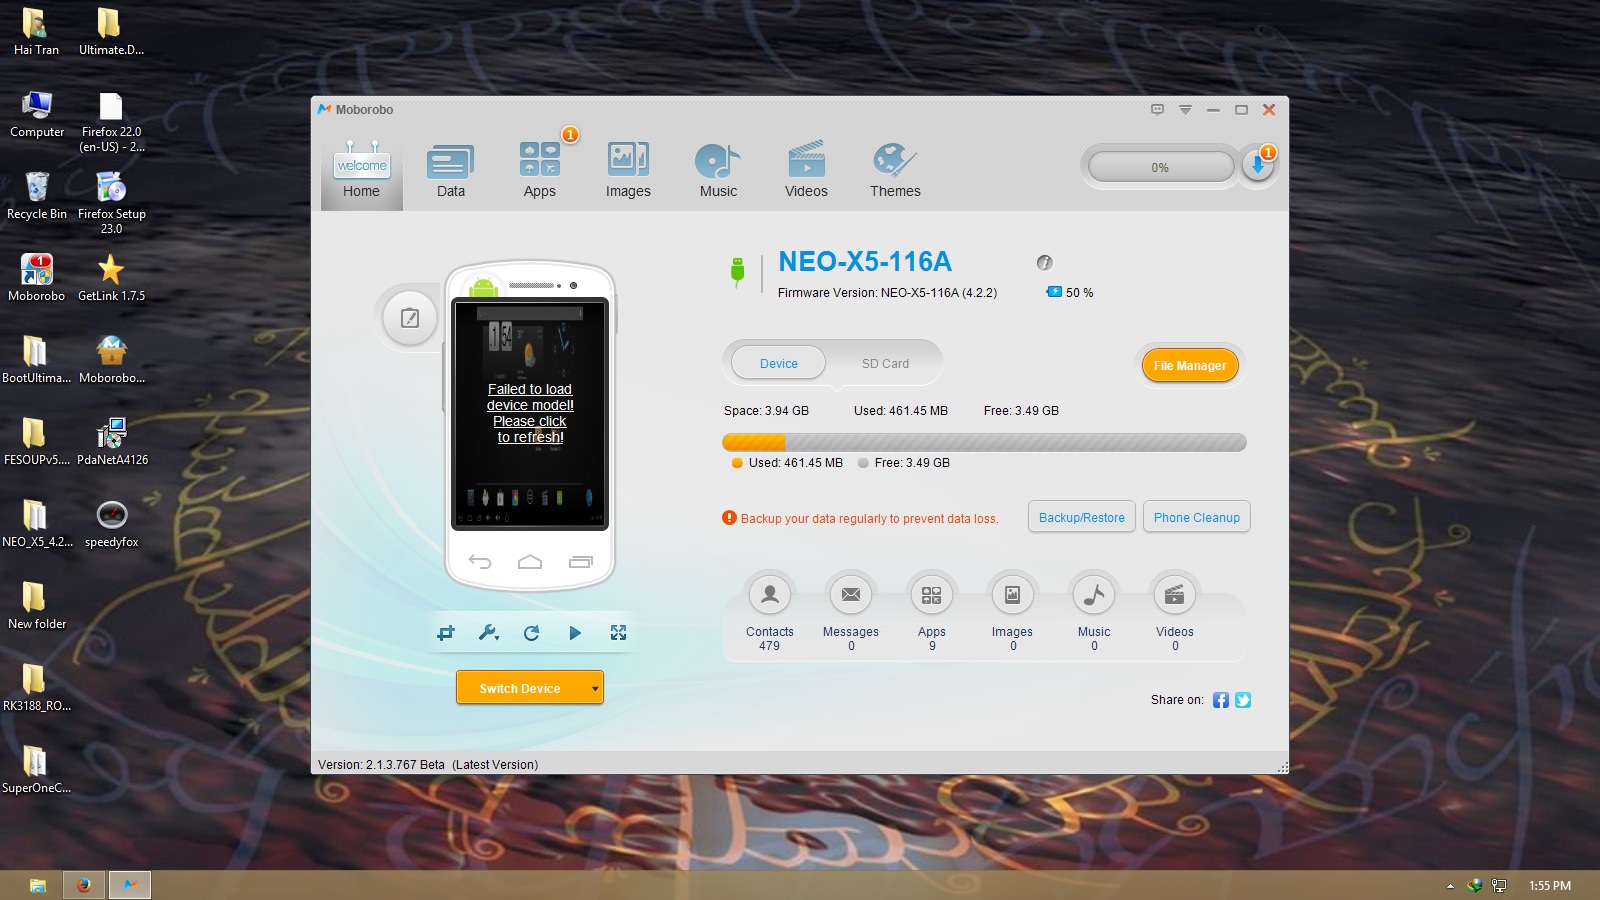Viewport: 1600px width, 900px height.
Task: Click the phone home navigation button
Action: pos(530,562)
